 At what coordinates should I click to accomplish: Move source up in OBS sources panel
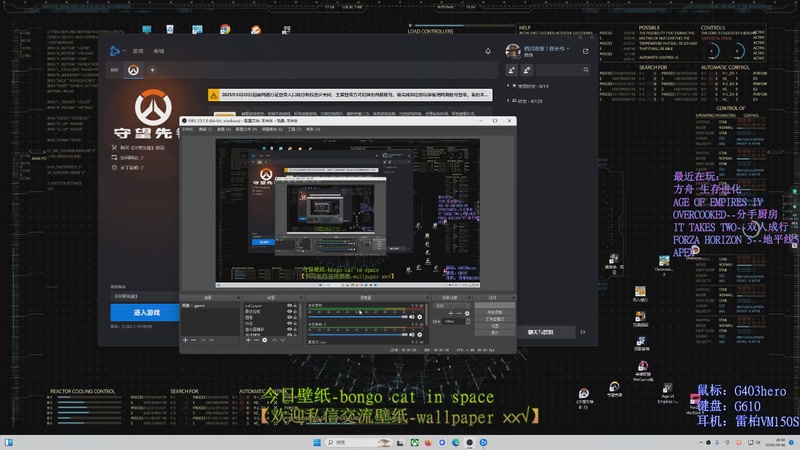click(x=274, y=340)
